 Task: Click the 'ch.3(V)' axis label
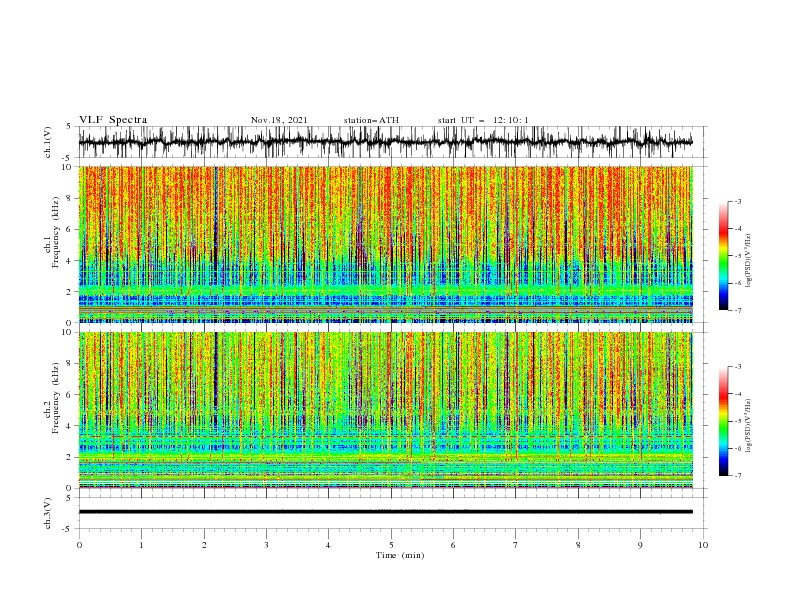pos(48,513)
